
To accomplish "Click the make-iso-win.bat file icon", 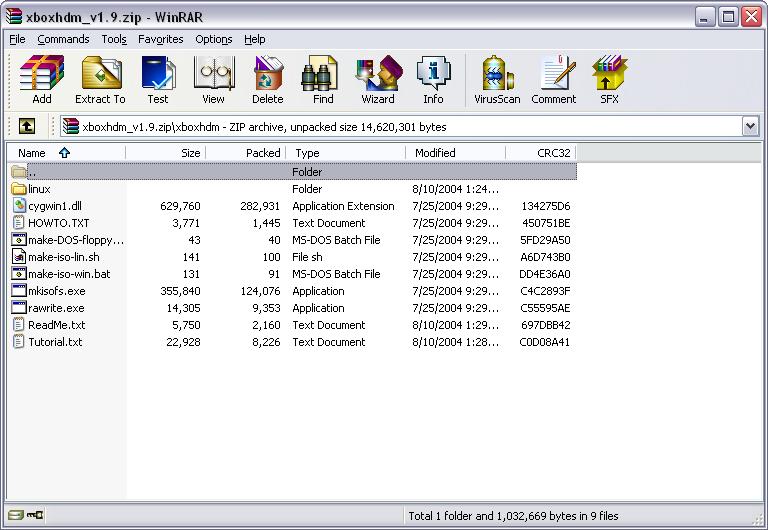I will click(19, 273).
